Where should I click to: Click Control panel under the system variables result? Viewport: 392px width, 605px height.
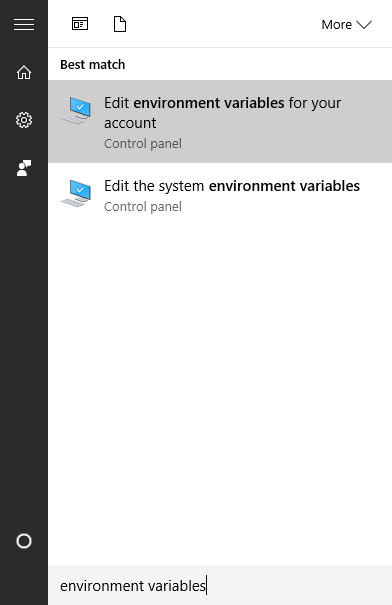pyautogui.click(x=143, y=206)
